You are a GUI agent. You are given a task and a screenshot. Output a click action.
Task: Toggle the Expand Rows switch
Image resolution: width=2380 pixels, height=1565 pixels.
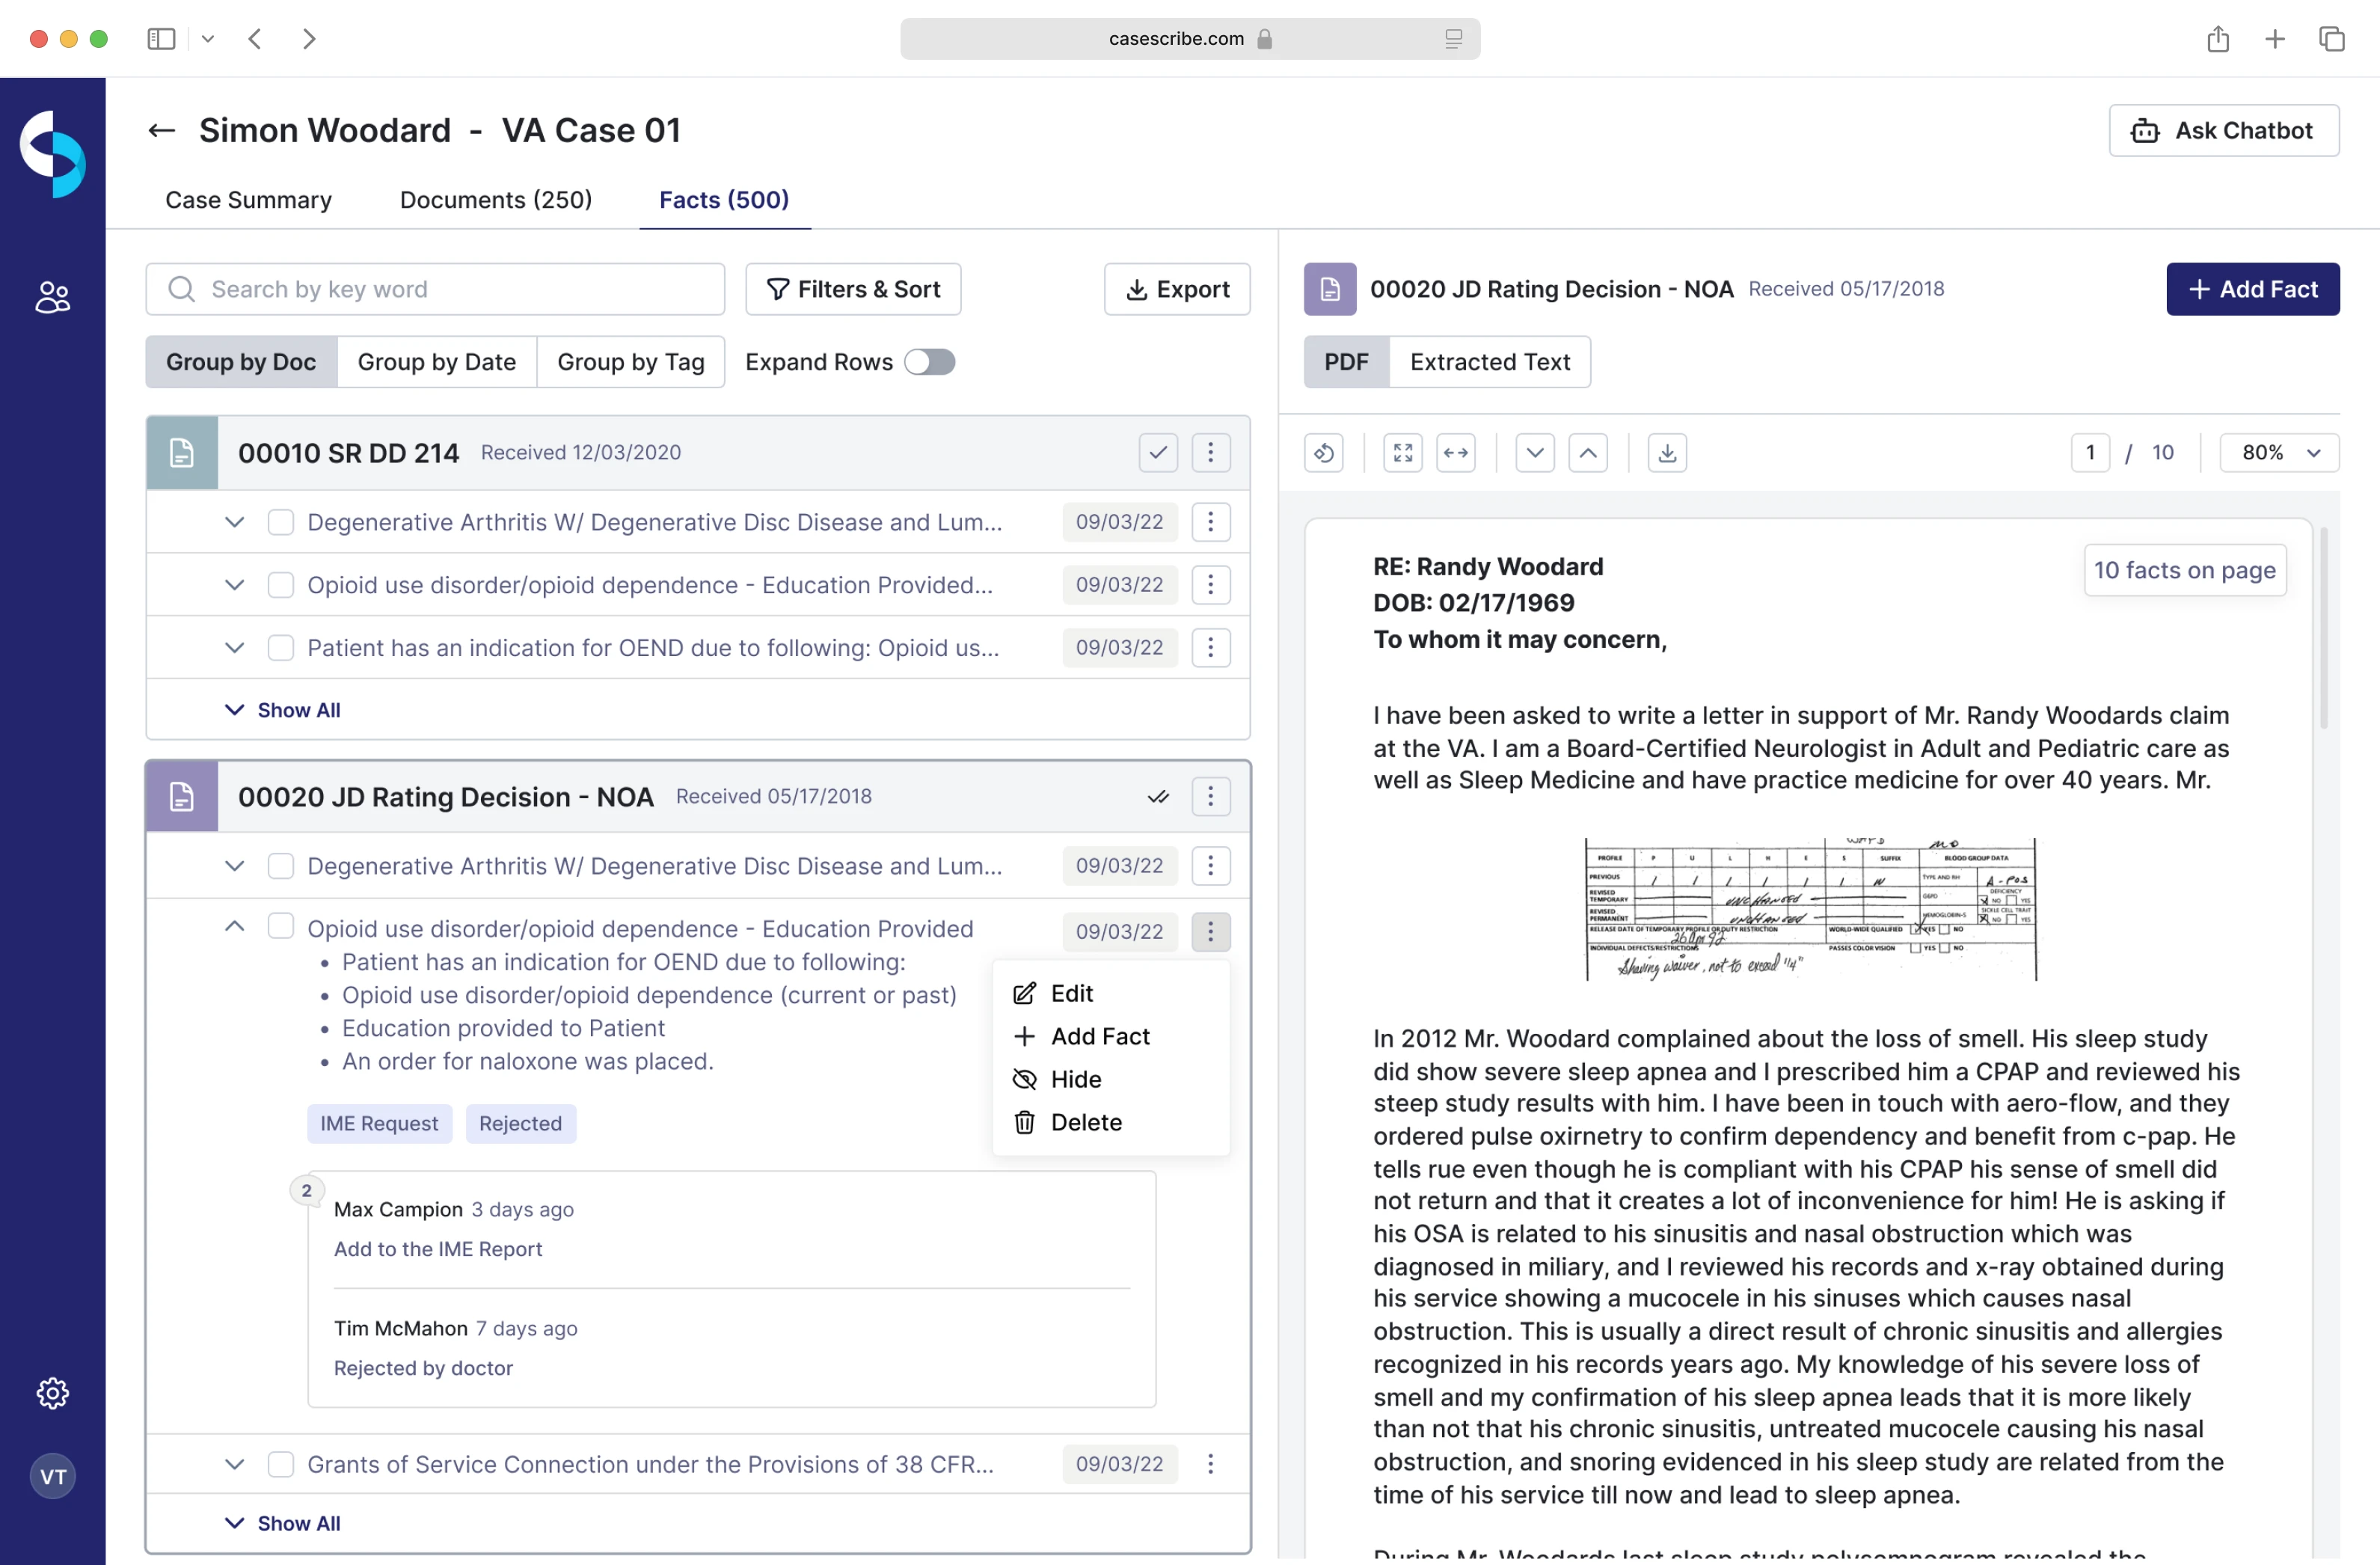[929, 362]
